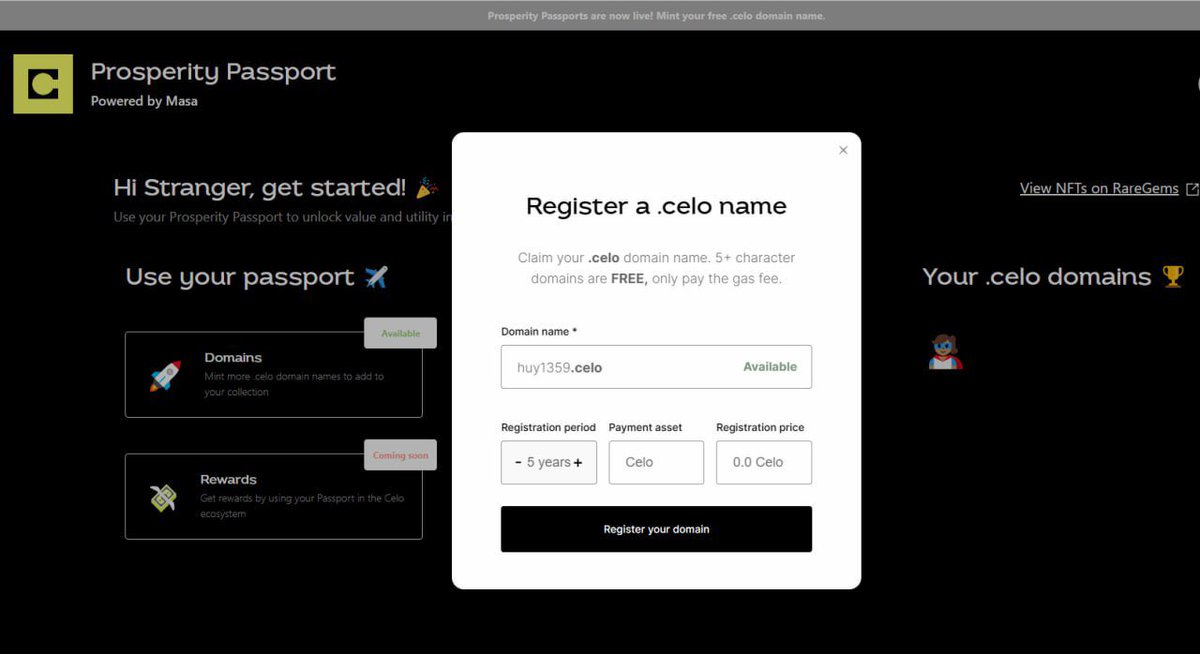This screenshot has height=654, width=1200.
Task: Click the Coming soon badge on Rewards
Action: [400, 455]
